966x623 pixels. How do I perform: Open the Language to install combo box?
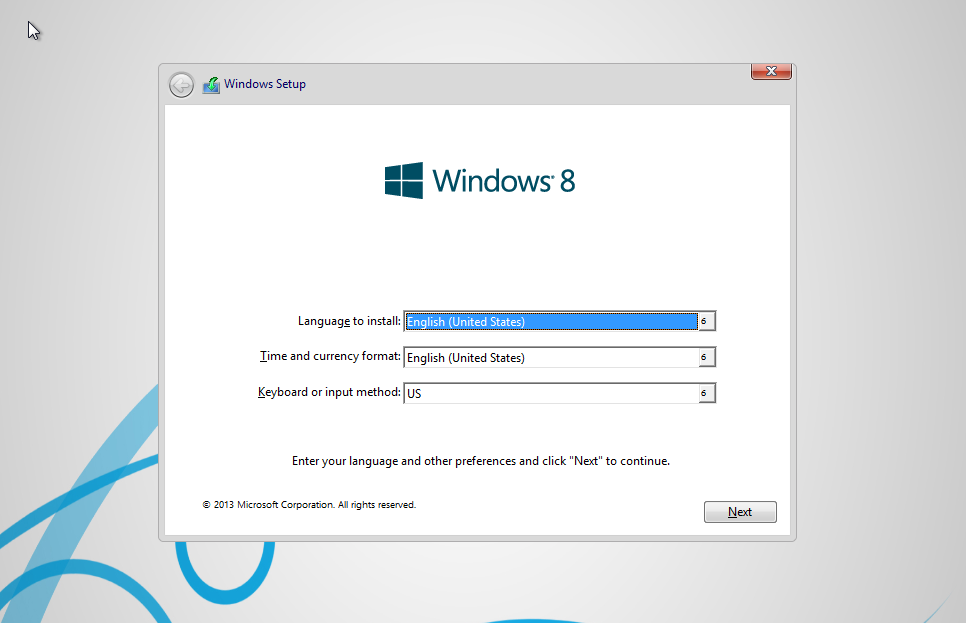coord(559,321)
